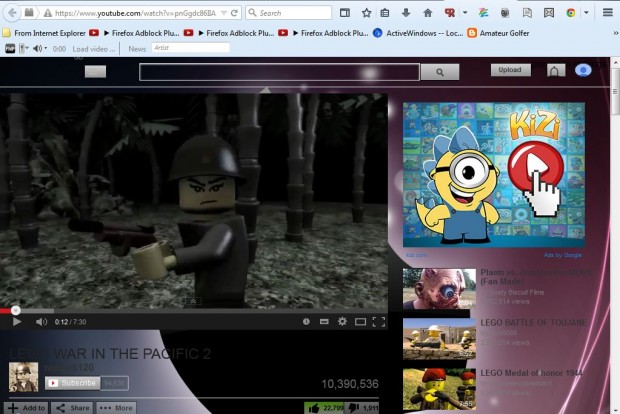Image resolution: width=620 pixels, height=414 pixels.
Task: Click the page bookmark ribbon icon
Action: 527,13
